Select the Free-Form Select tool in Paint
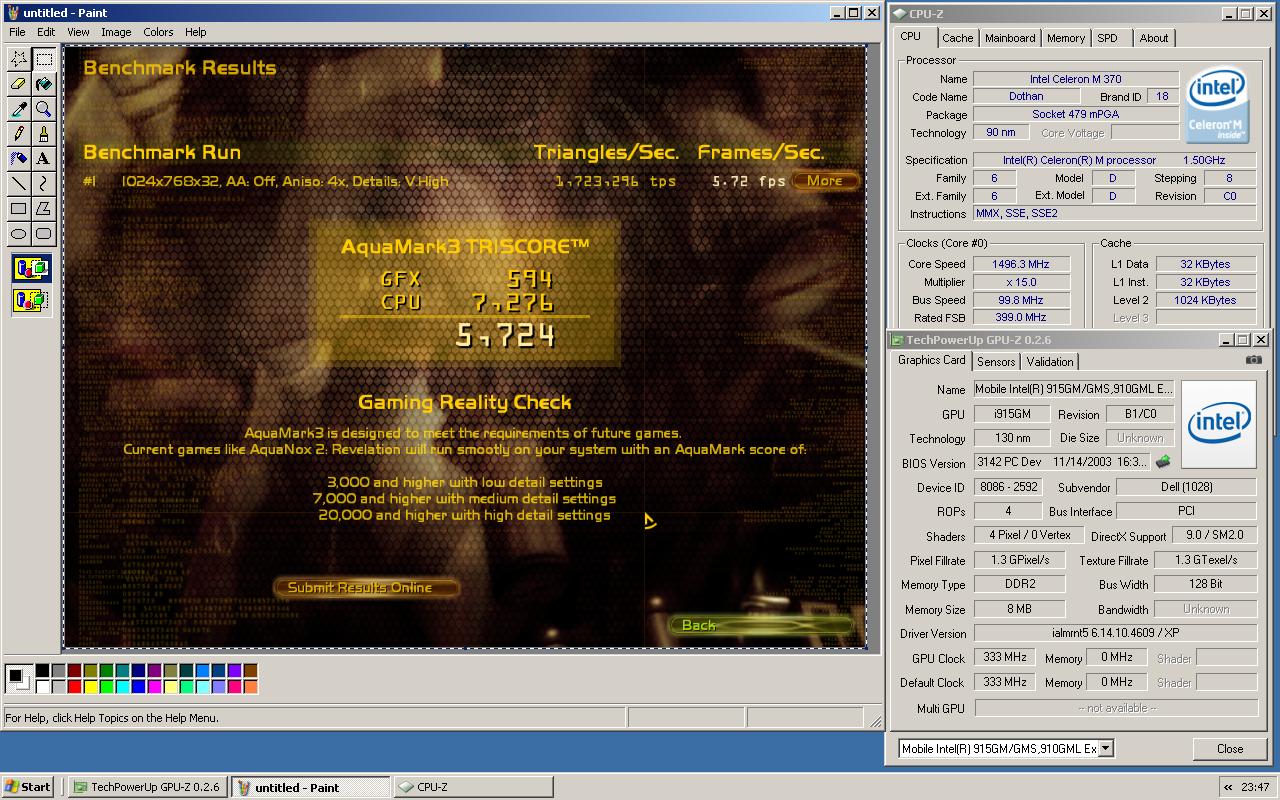Image resolution: width=1280 pixels, height=800 pixels. (x=18, y=59)
